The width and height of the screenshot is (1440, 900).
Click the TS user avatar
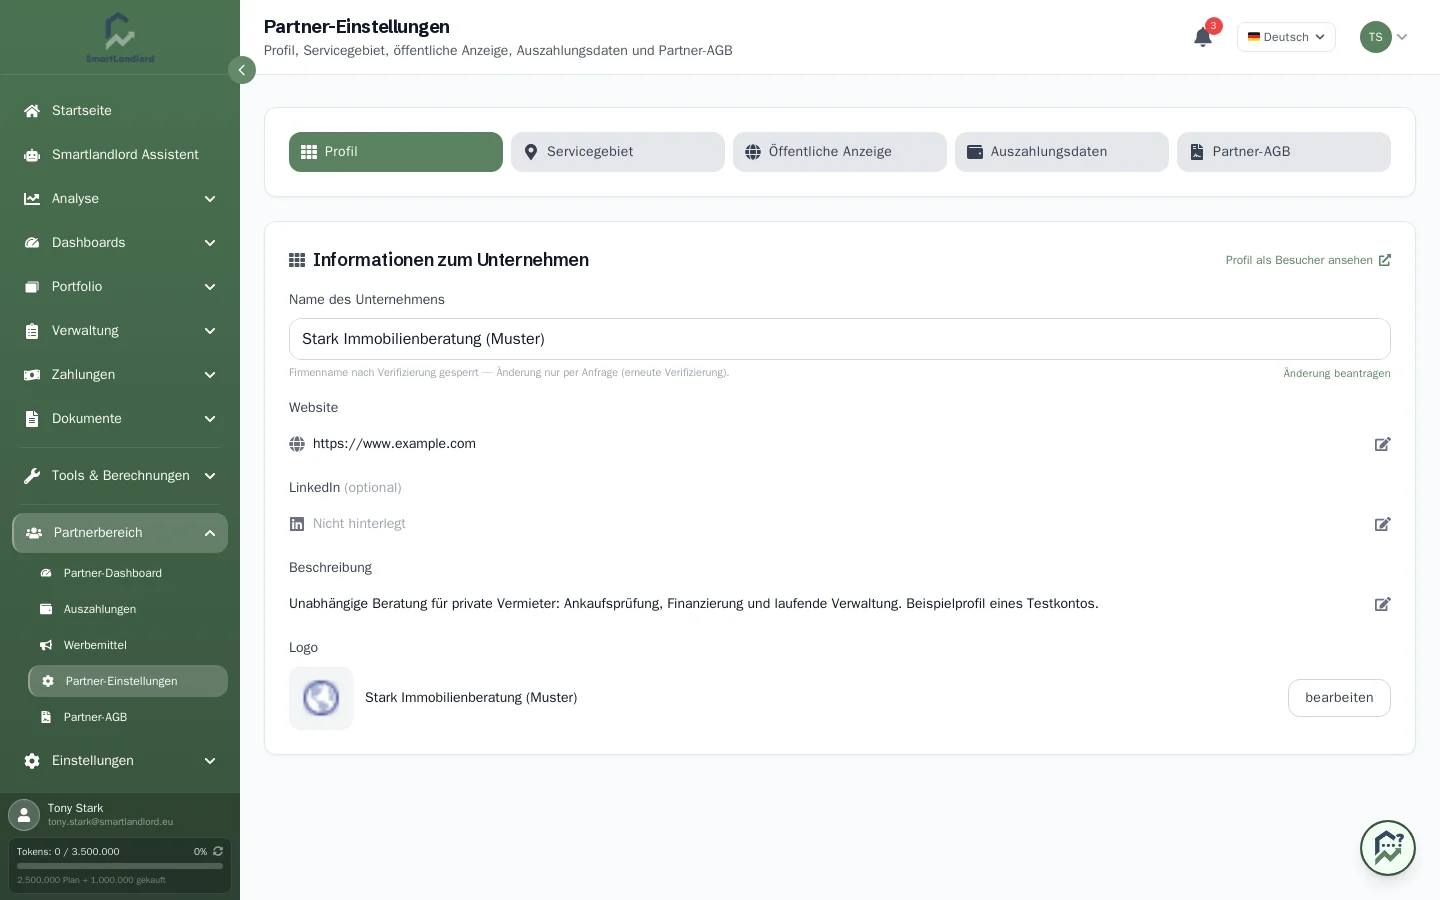tap(1376, 37)
